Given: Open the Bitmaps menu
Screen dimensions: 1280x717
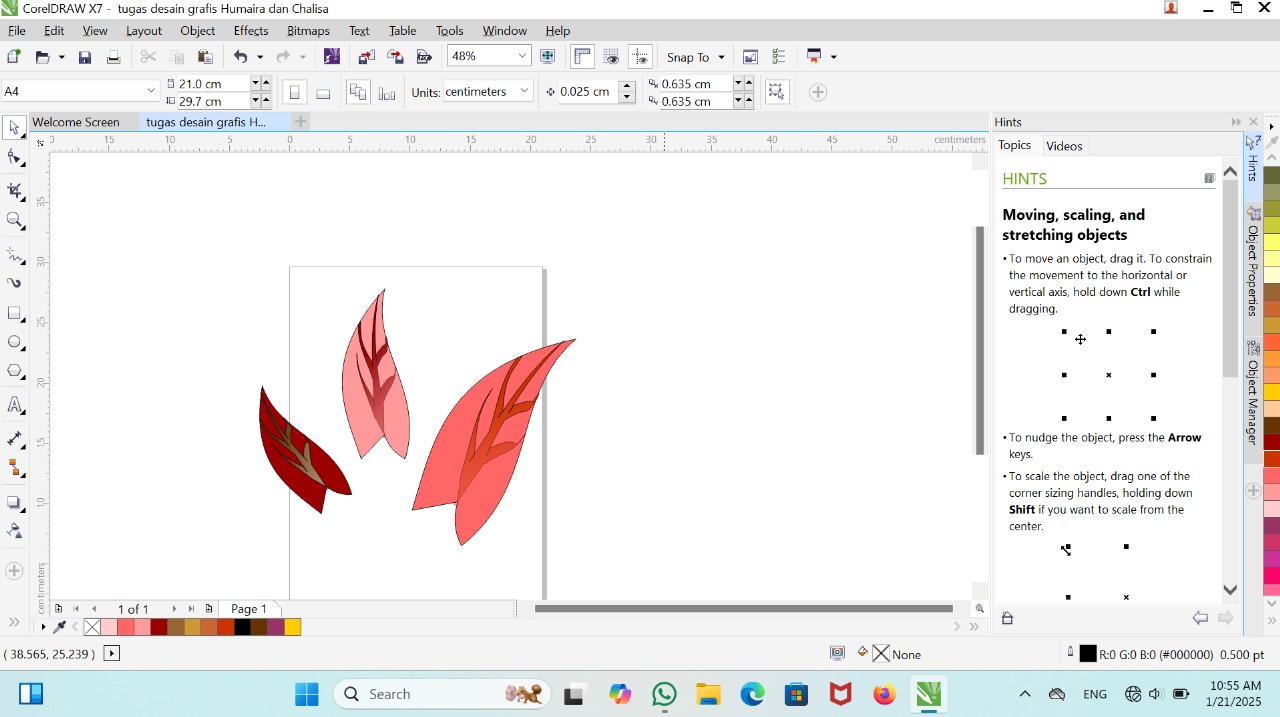Looking at the screenshot, I should click(x=308, y=30).
